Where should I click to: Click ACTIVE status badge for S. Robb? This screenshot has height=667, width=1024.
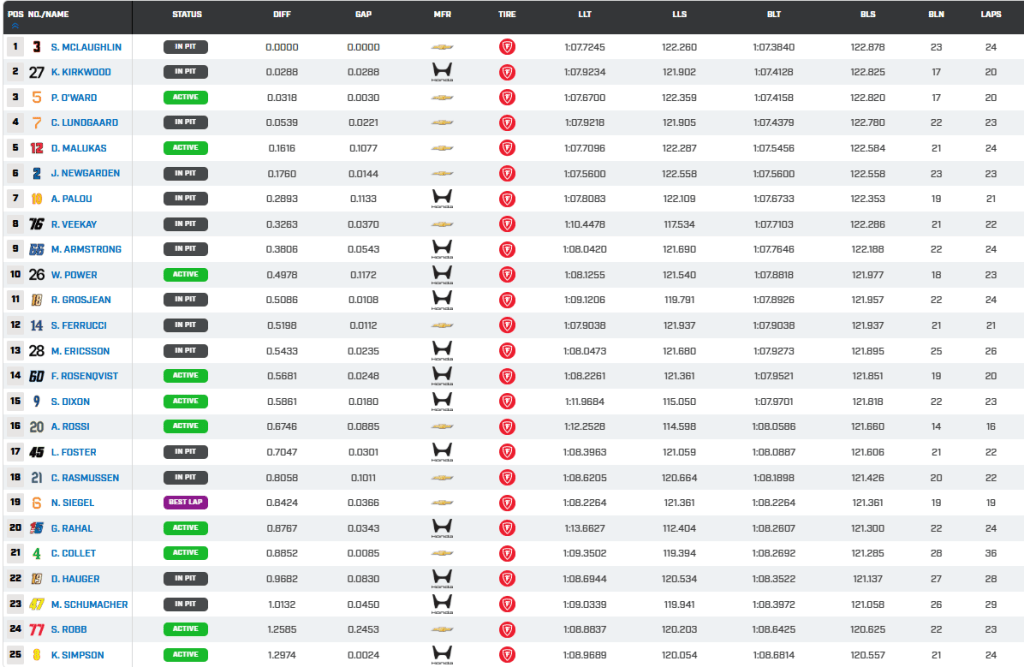point(185,629)
